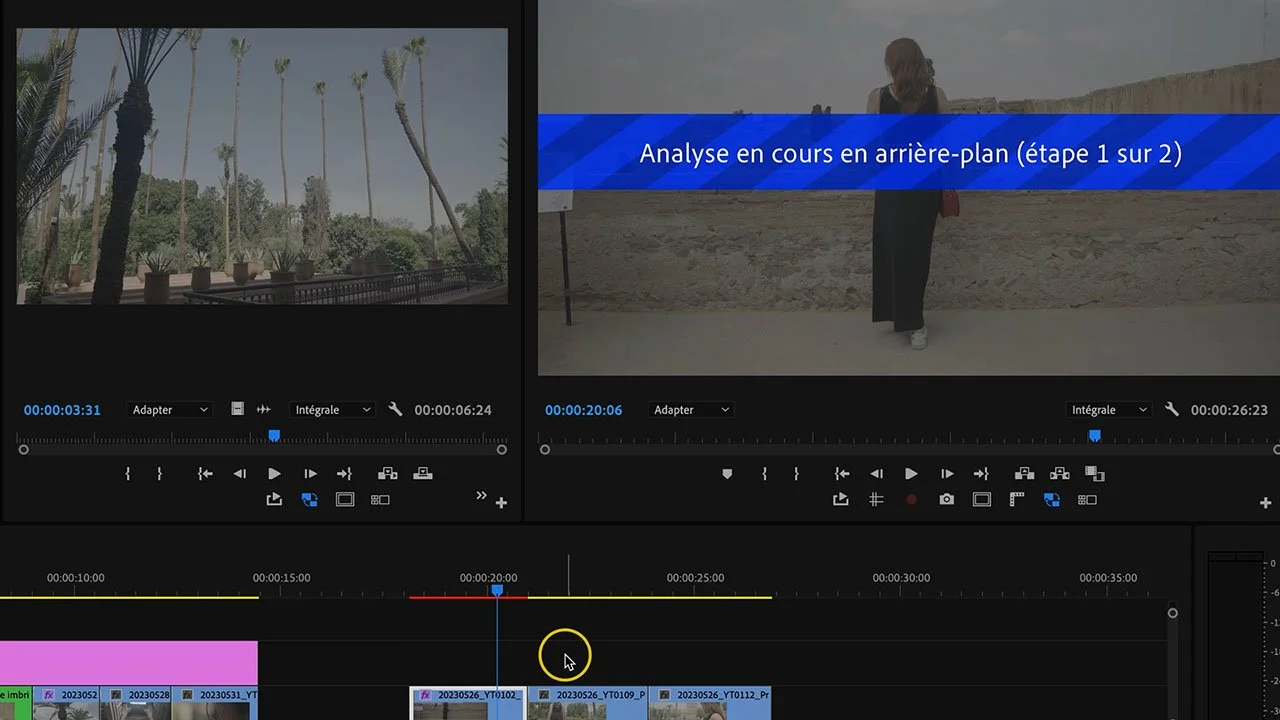Click the Insert edit button in Source monitor
The image size is (1280, 720).
(388, 474)
